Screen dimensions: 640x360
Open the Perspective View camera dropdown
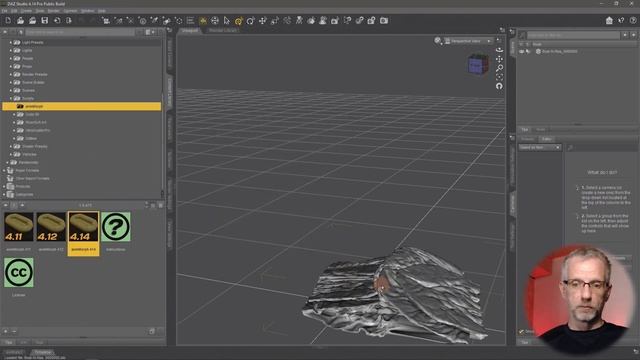[x=468, y=41]
